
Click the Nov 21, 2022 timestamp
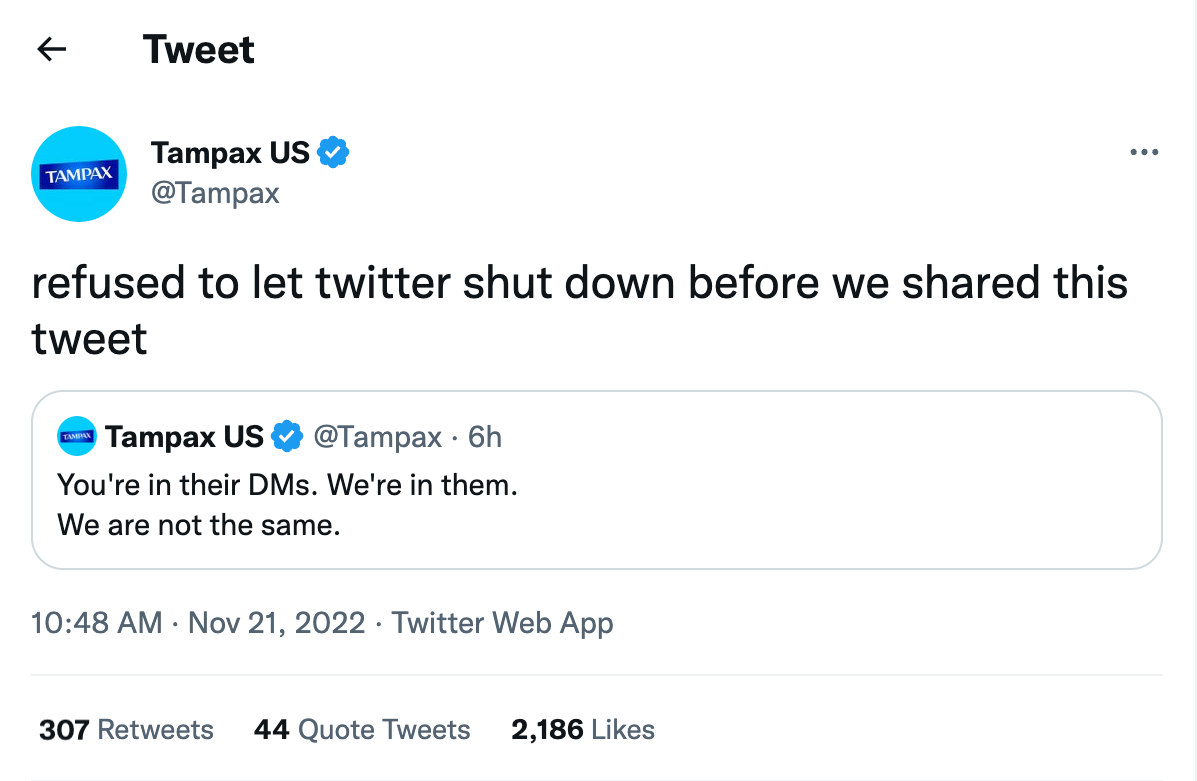pos(276,622)
